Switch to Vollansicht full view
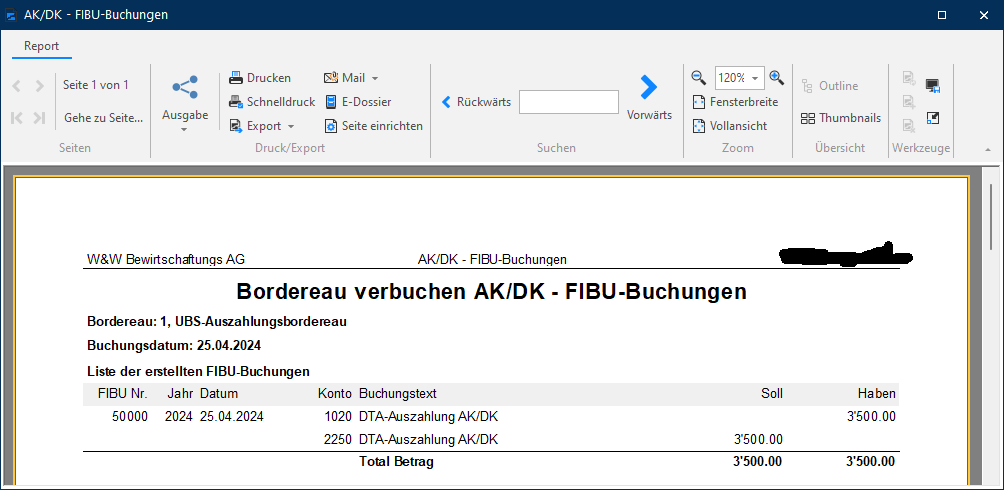The width and height of the screenshot is (1004, 490). point(730,126)
